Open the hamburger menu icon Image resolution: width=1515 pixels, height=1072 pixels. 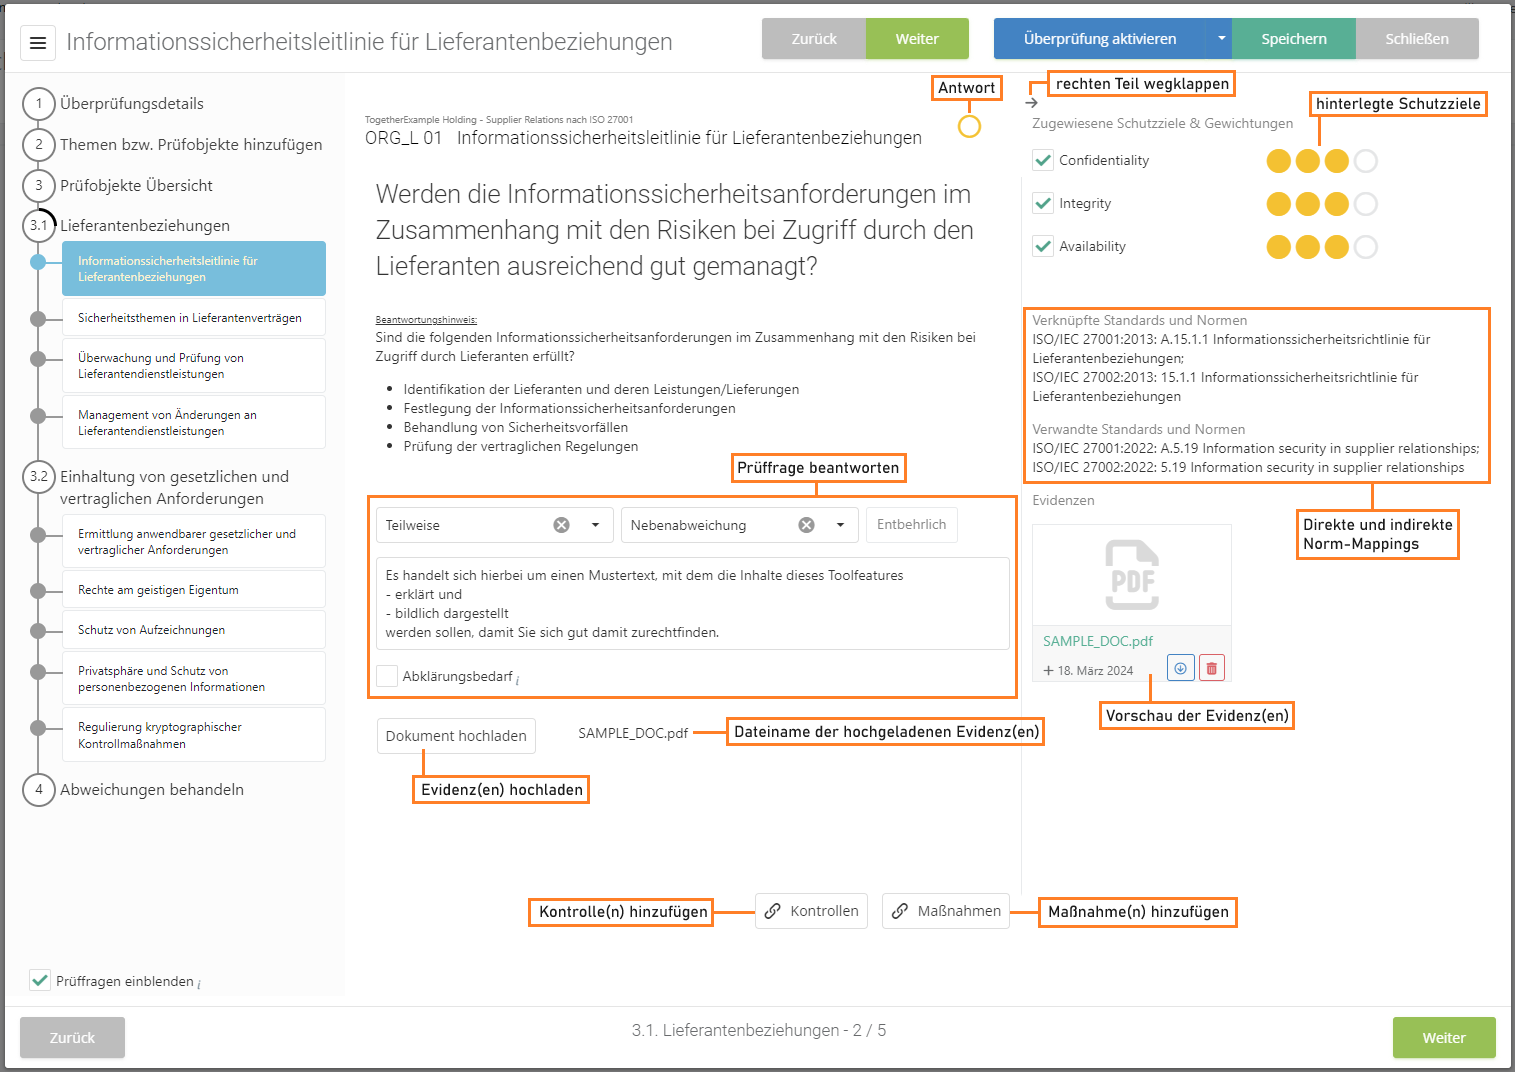[x=38, y=43]
